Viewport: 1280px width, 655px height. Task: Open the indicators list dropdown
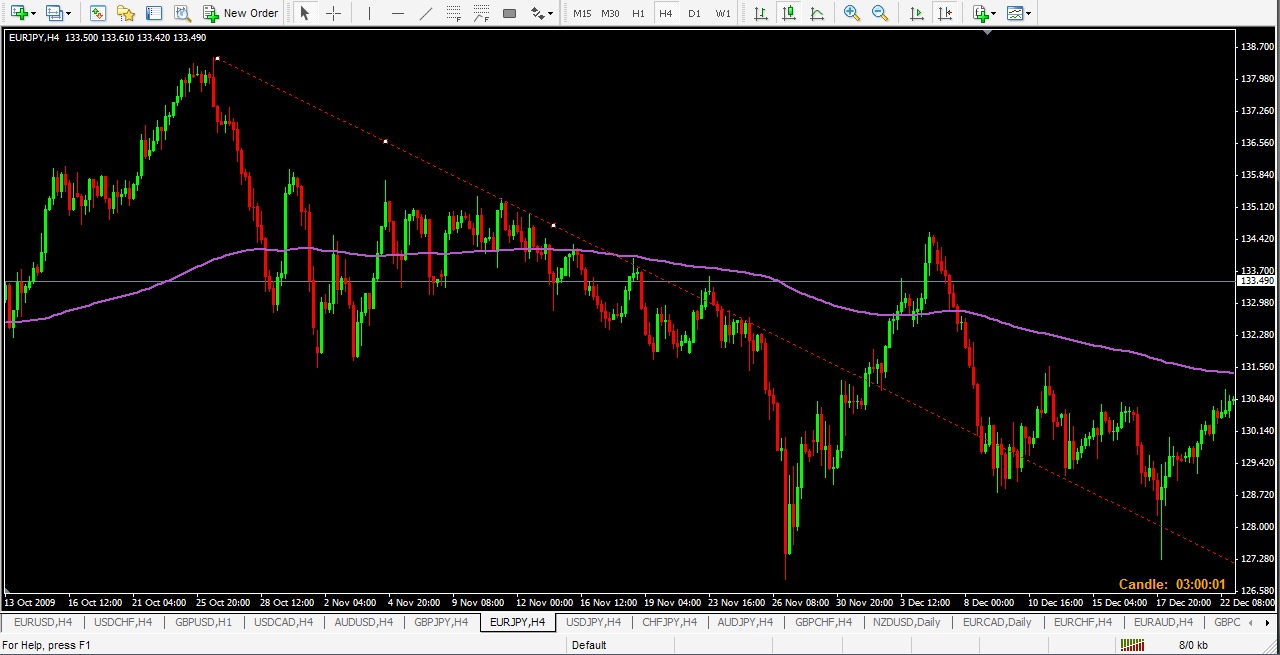994,14
